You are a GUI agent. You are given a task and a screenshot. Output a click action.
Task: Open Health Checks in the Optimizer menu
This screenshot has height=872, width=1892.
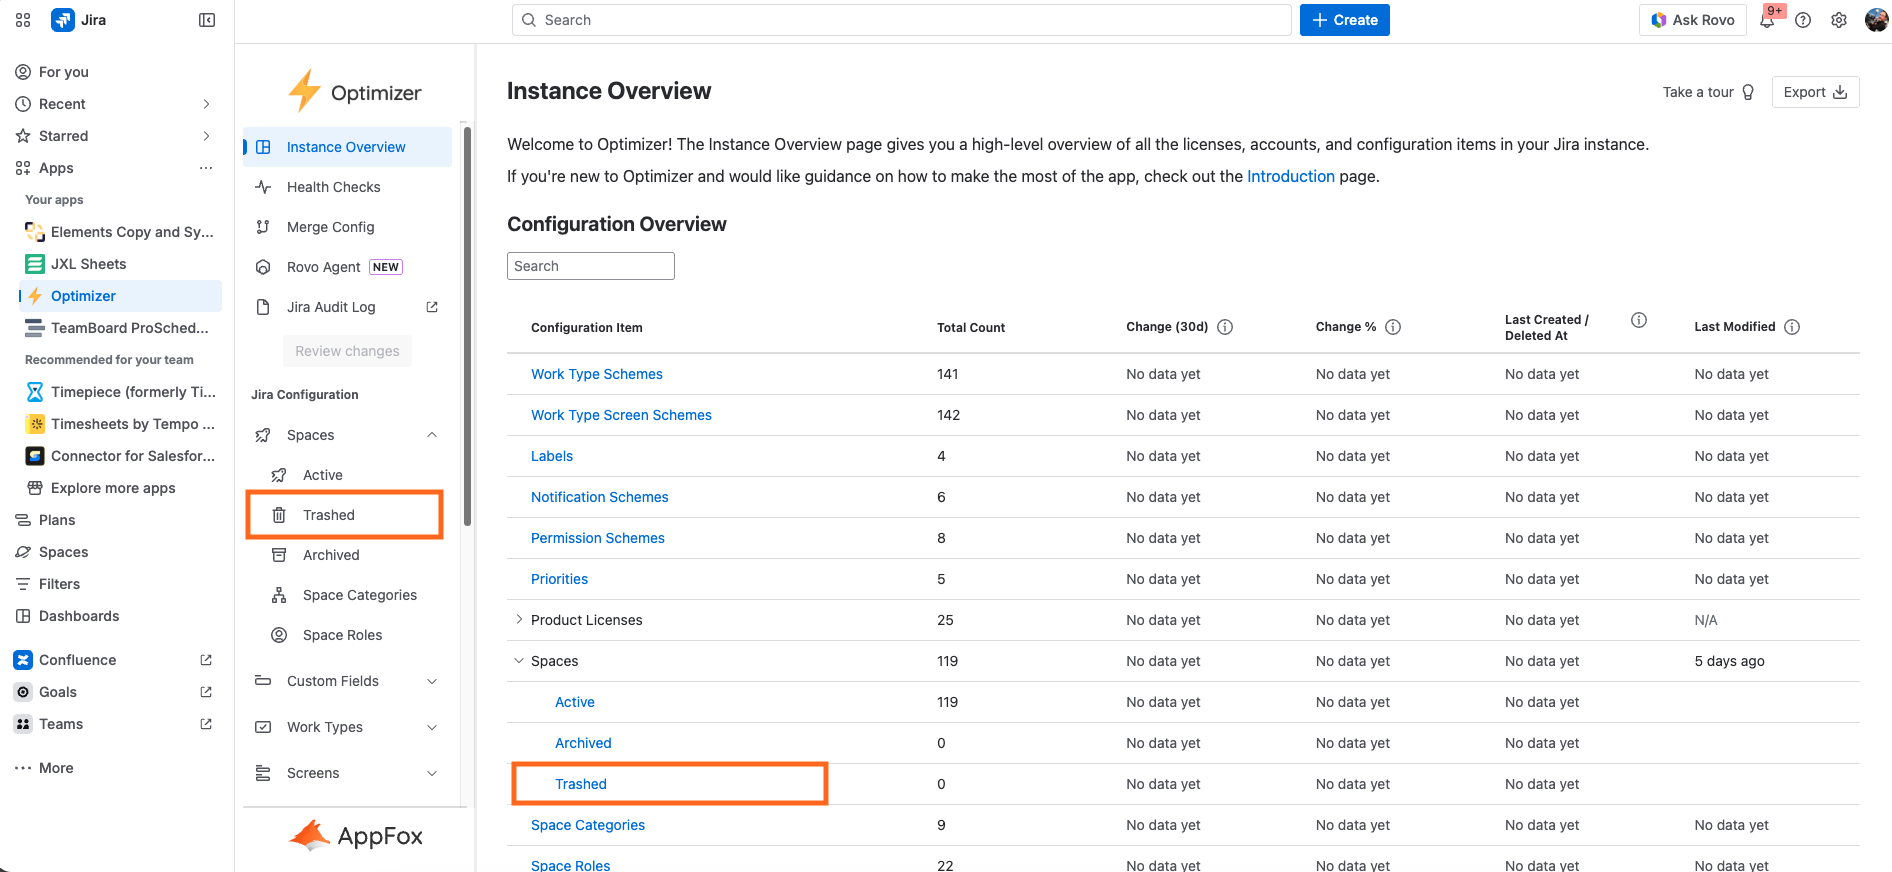(x=333, y=187)
